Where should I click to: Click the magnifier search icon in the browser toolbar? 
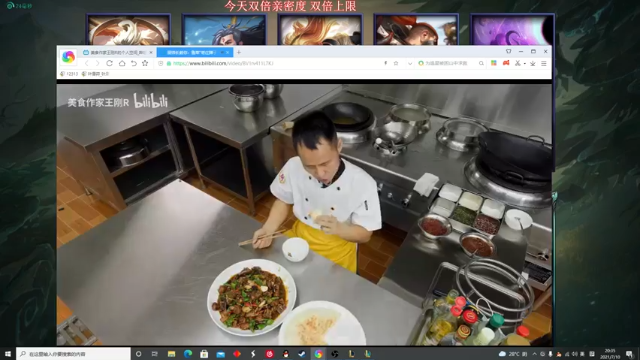coord(481,63)
